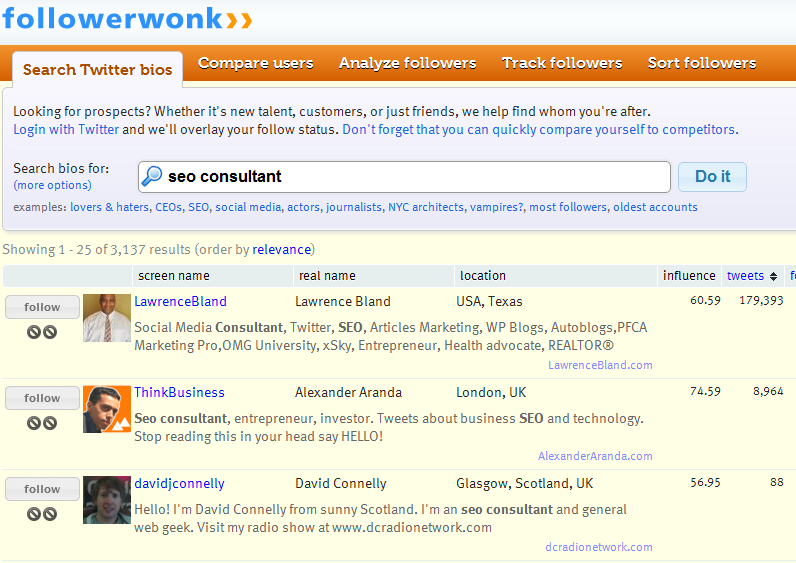Image resolution: width=796 pixels, height=563 pixels.
Task: Select the Search Twitter bios tab
Action: coord(97,70)
